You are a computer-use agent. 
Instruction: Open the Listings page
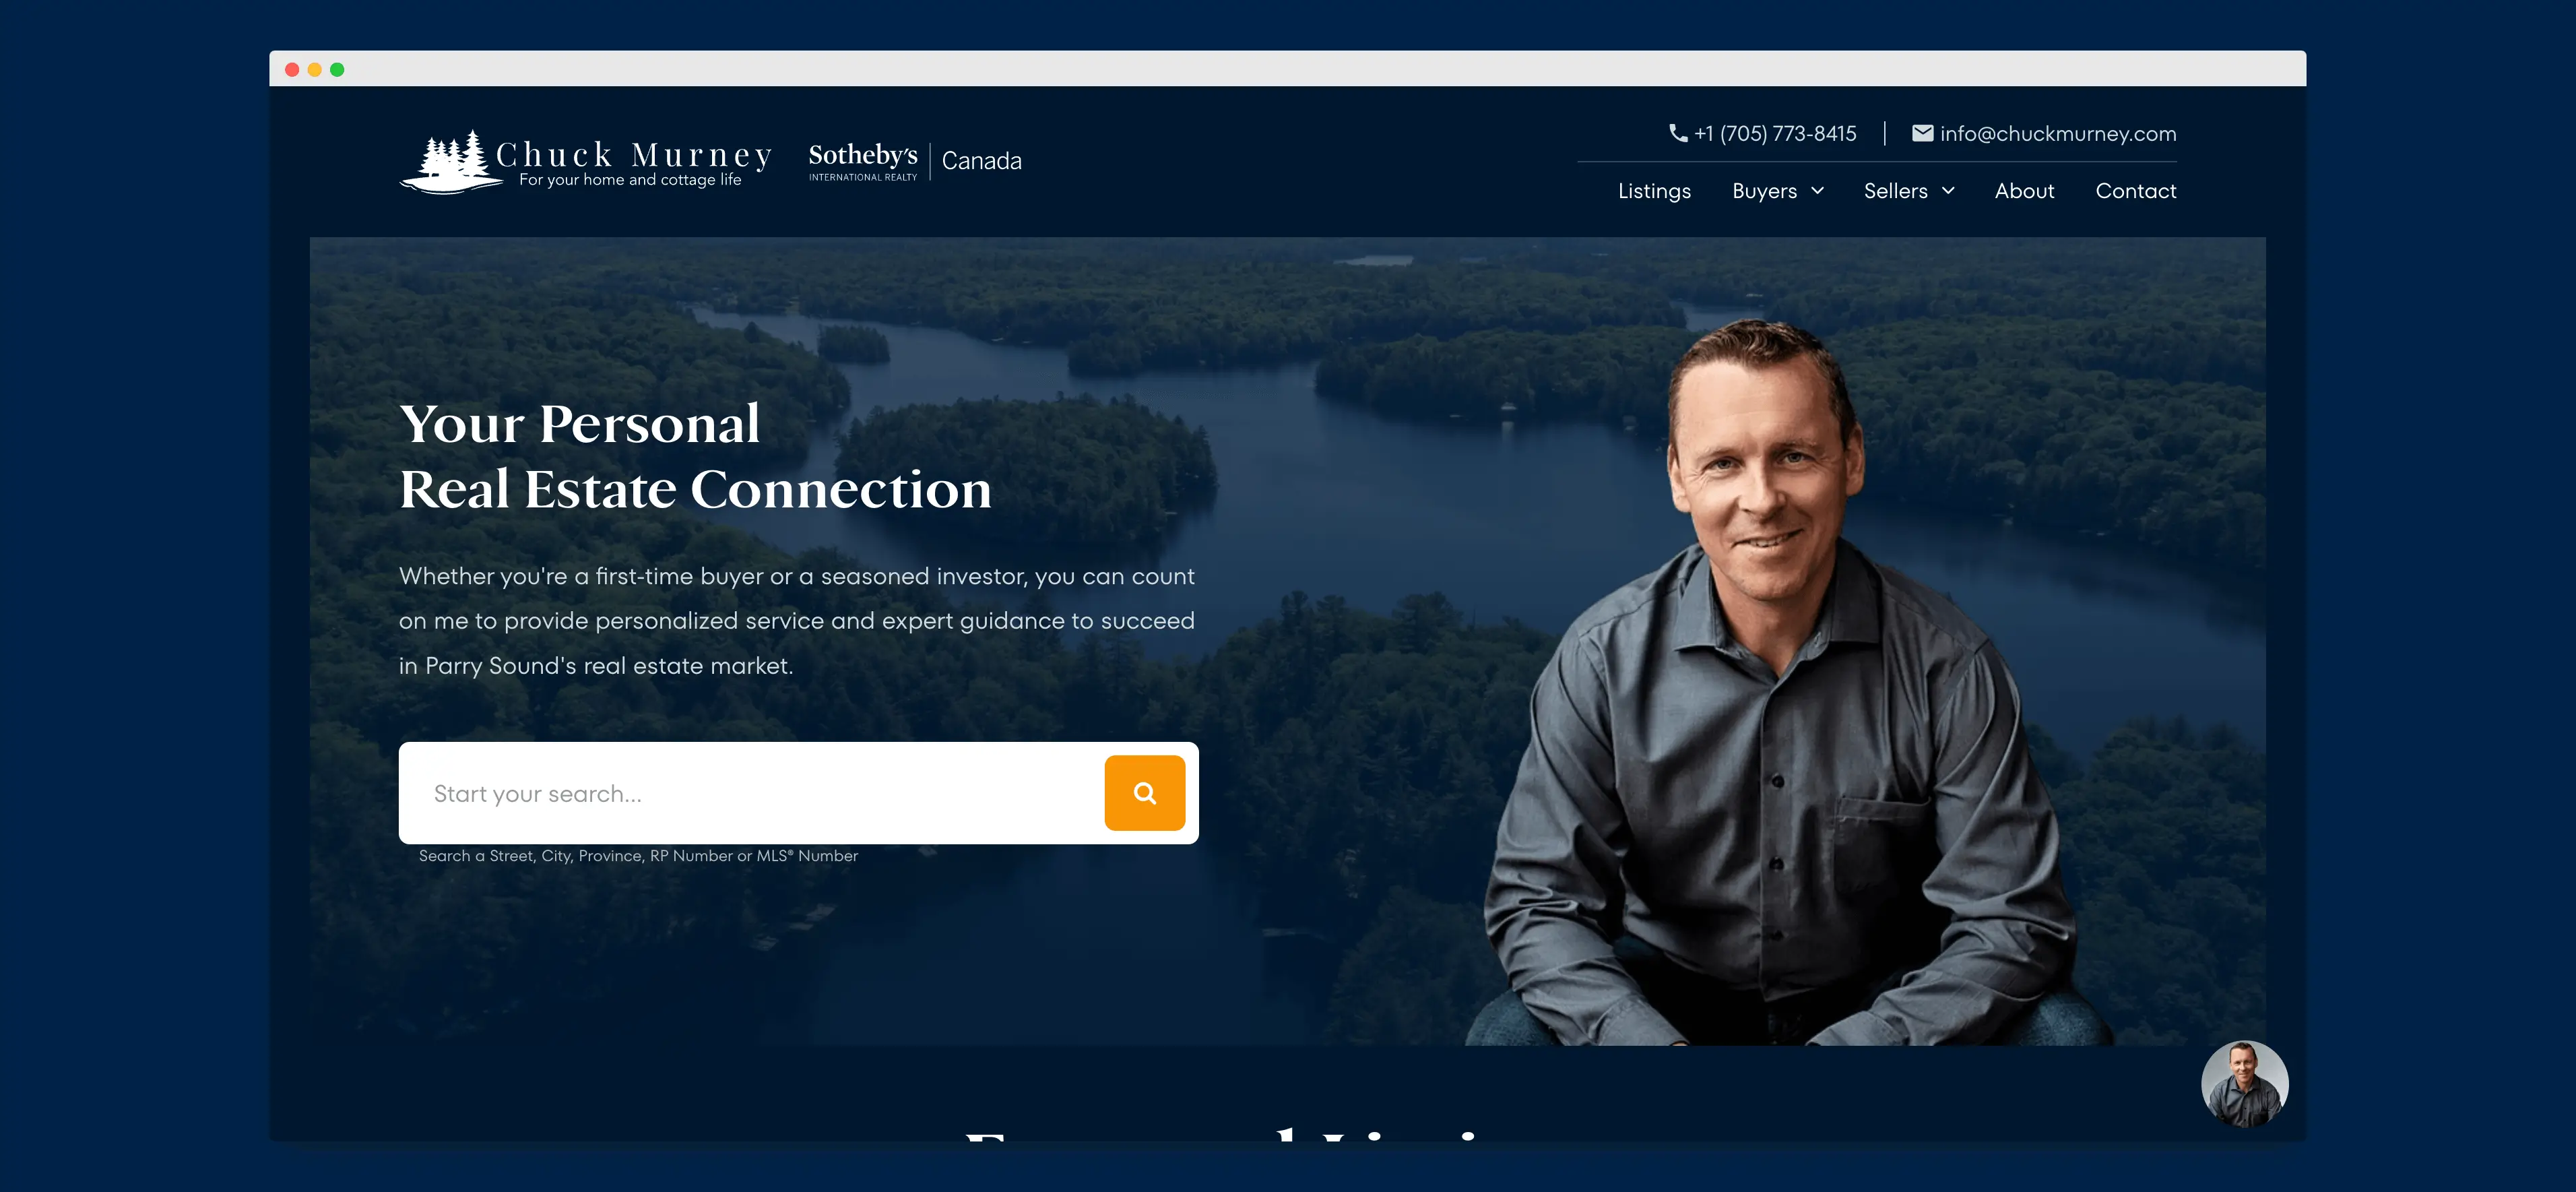coord(1654,191)
